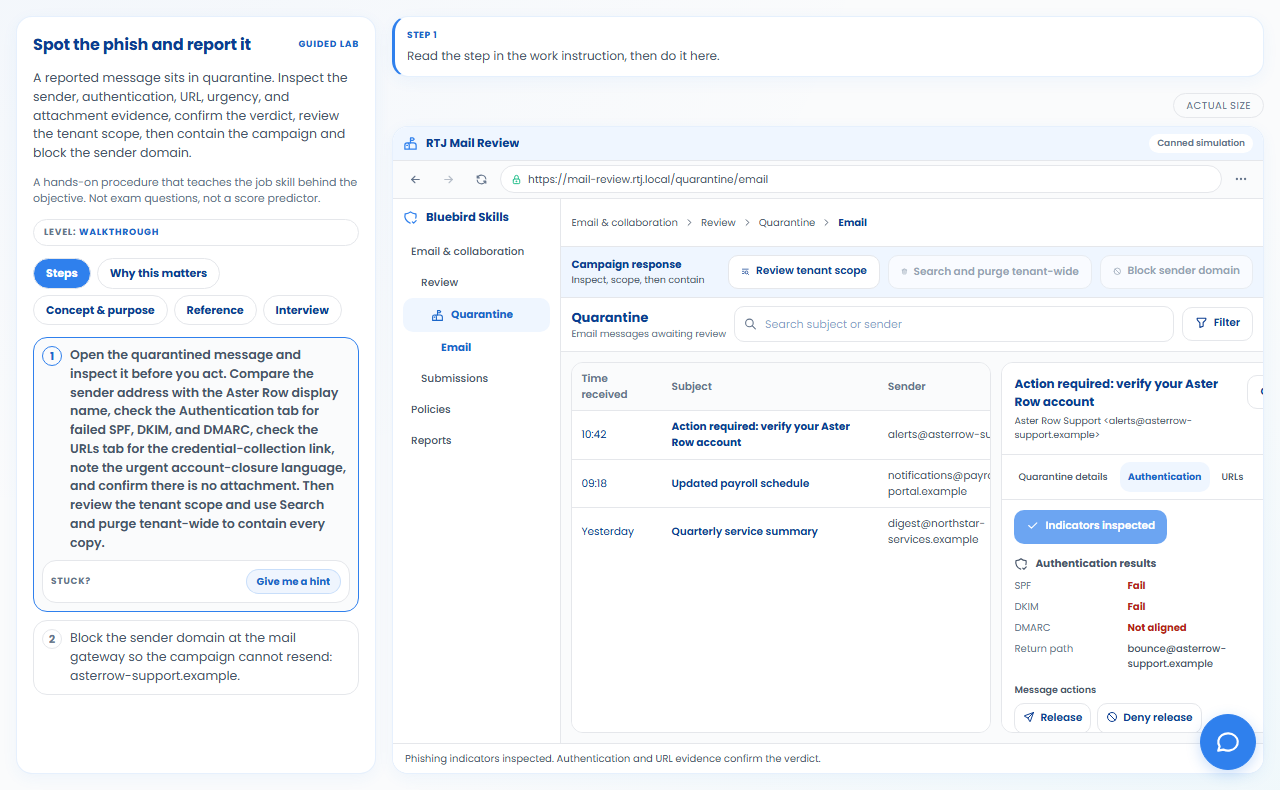The height and width of the screenshot is (790, 1280).
Task: Click the ACTUAL SIZE button
Action: click(x=1218, y=106)
